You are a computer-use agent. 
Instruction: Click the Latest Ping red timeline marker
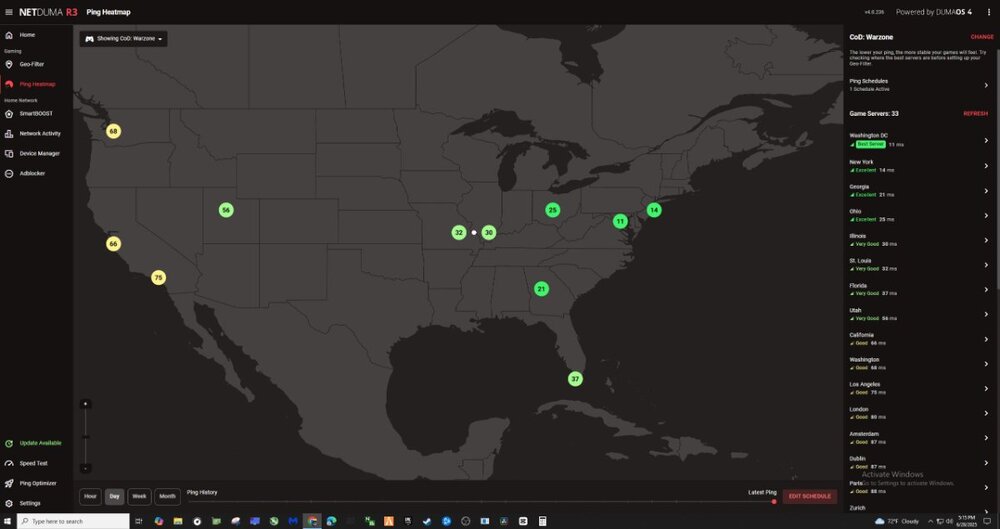(774, 502)
